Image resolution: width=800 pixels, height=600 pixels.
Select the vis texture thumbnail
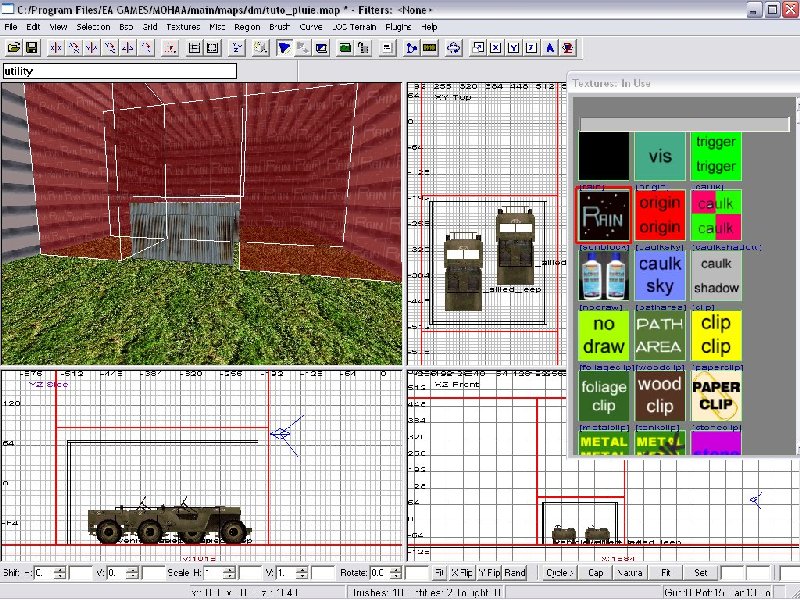coord(660,156)
